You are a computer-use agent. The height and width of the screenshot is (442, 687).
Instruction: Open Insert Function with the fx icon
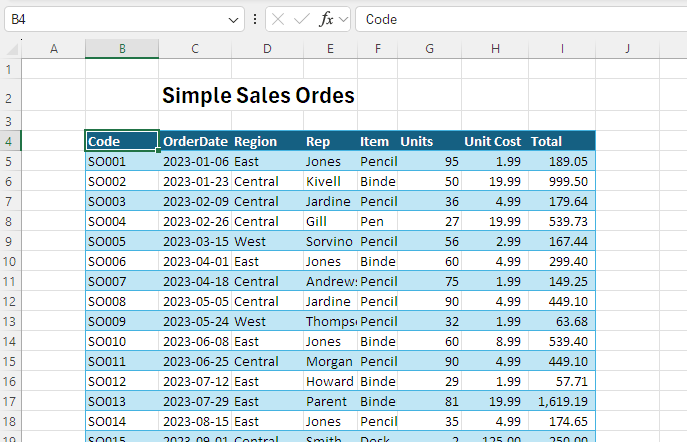[326, 19]
